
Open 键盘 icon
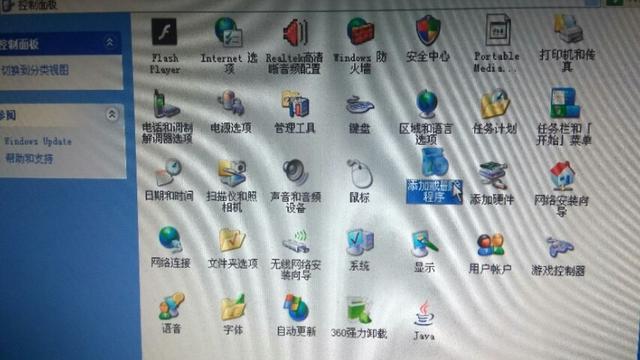point(360,105)
